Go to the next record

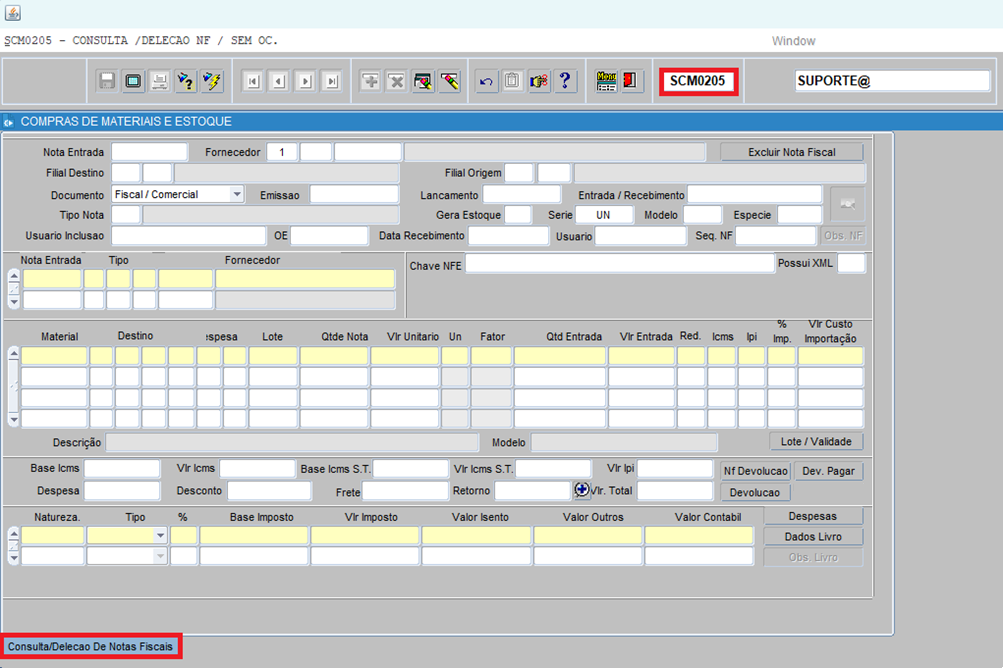tap(305, 81)
